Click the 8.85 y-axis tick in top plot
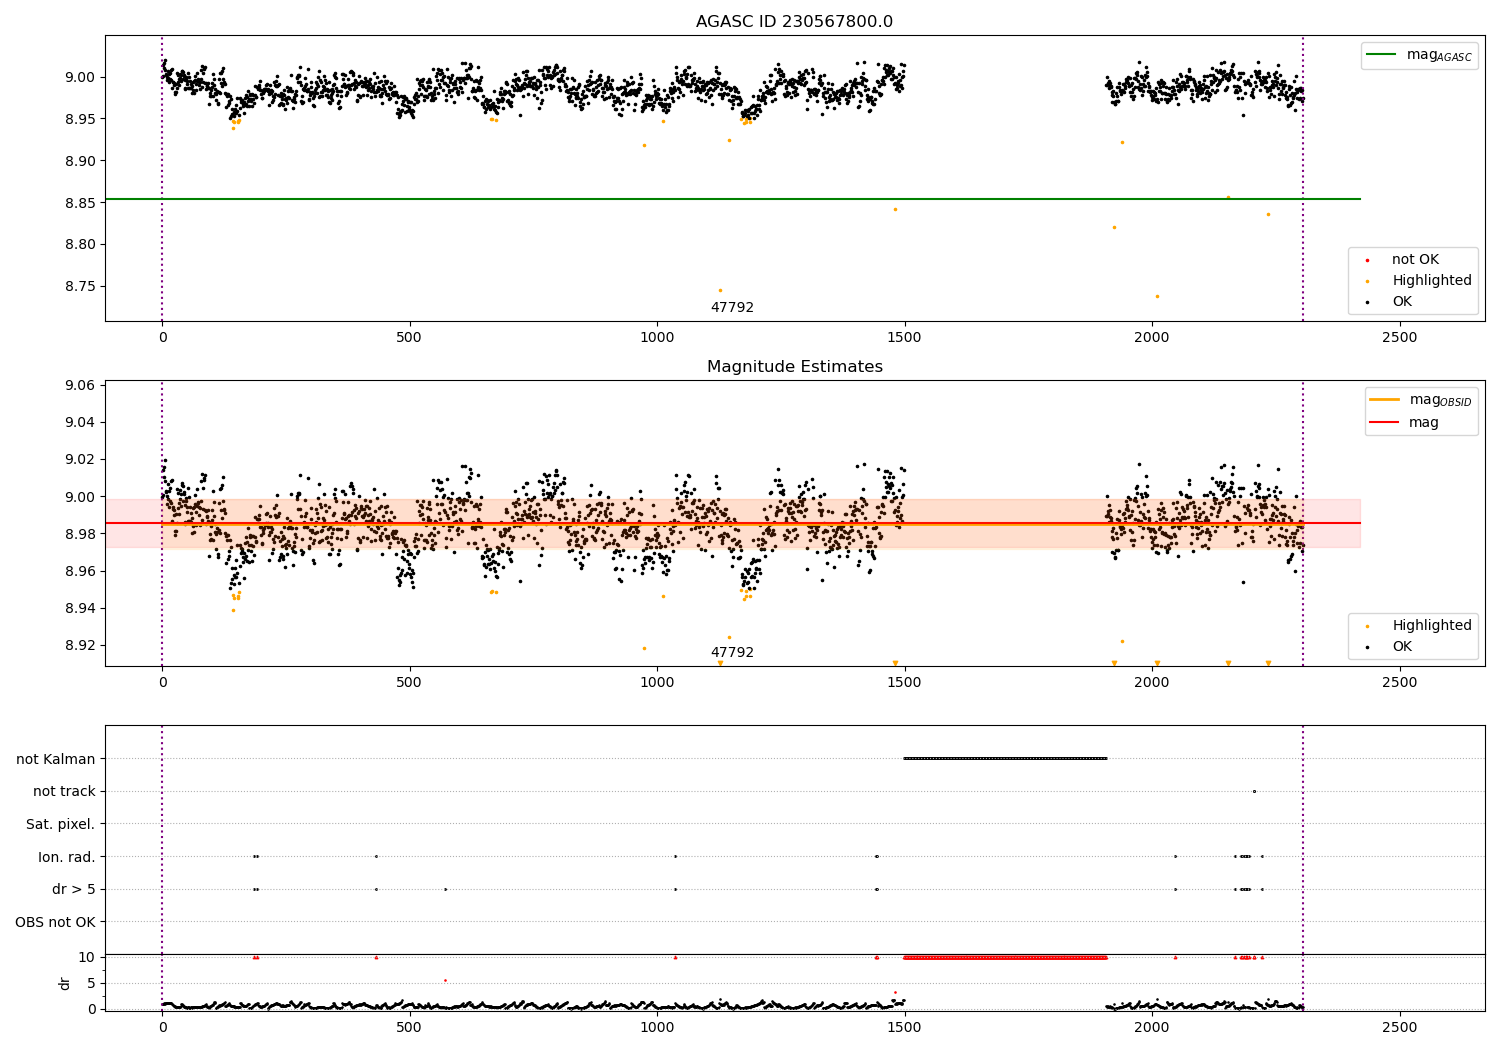 click(80, 203)
